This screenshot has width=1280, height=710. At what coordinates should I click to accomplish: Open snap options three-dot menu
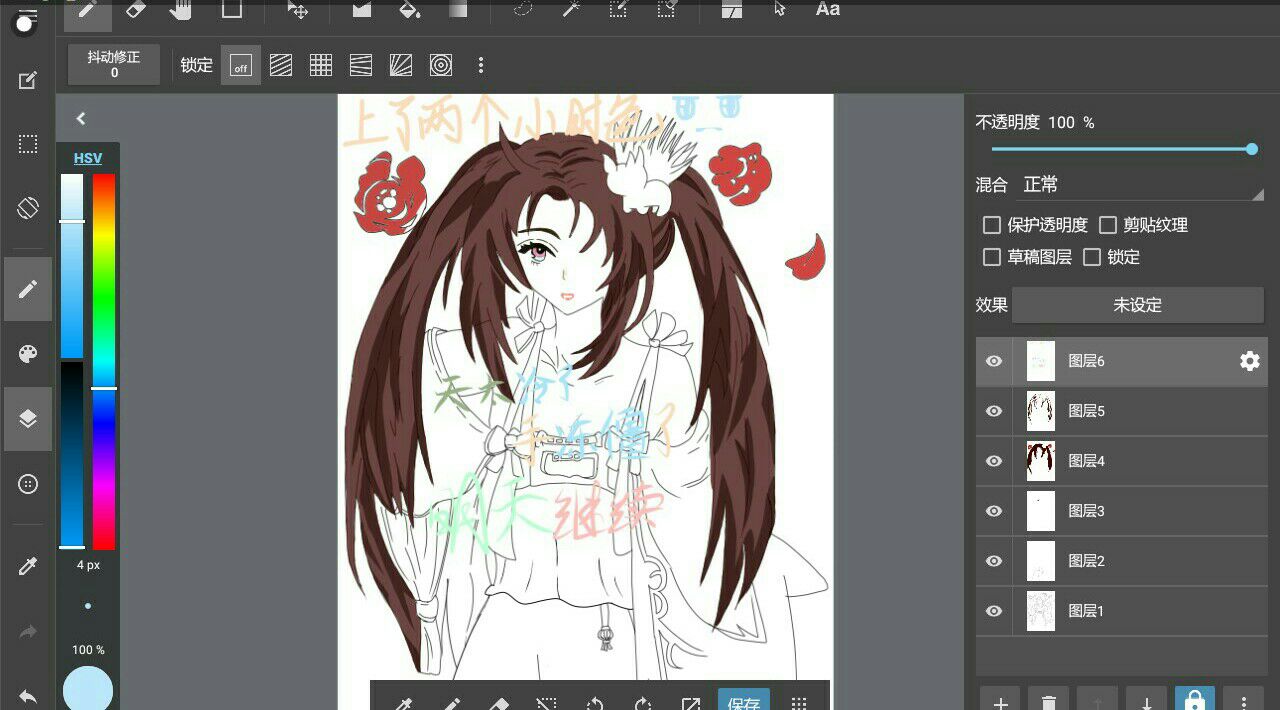(x=481, y=66)
